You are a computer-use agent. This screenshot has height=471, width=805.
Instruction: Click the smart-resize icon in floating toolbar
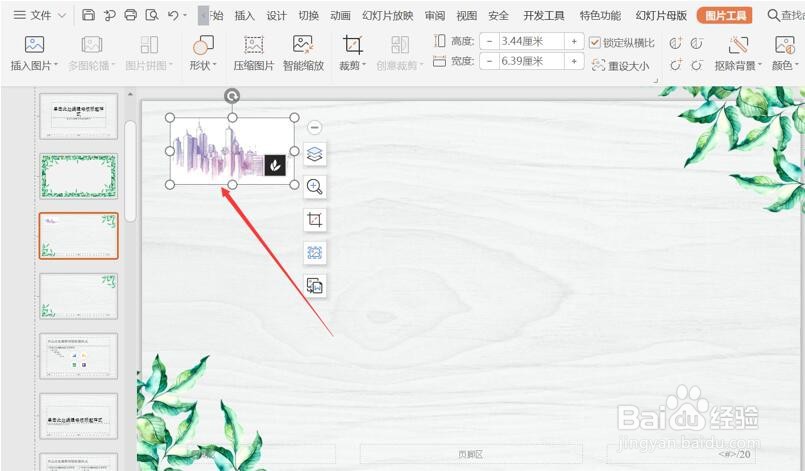click(x=315, y=253)
